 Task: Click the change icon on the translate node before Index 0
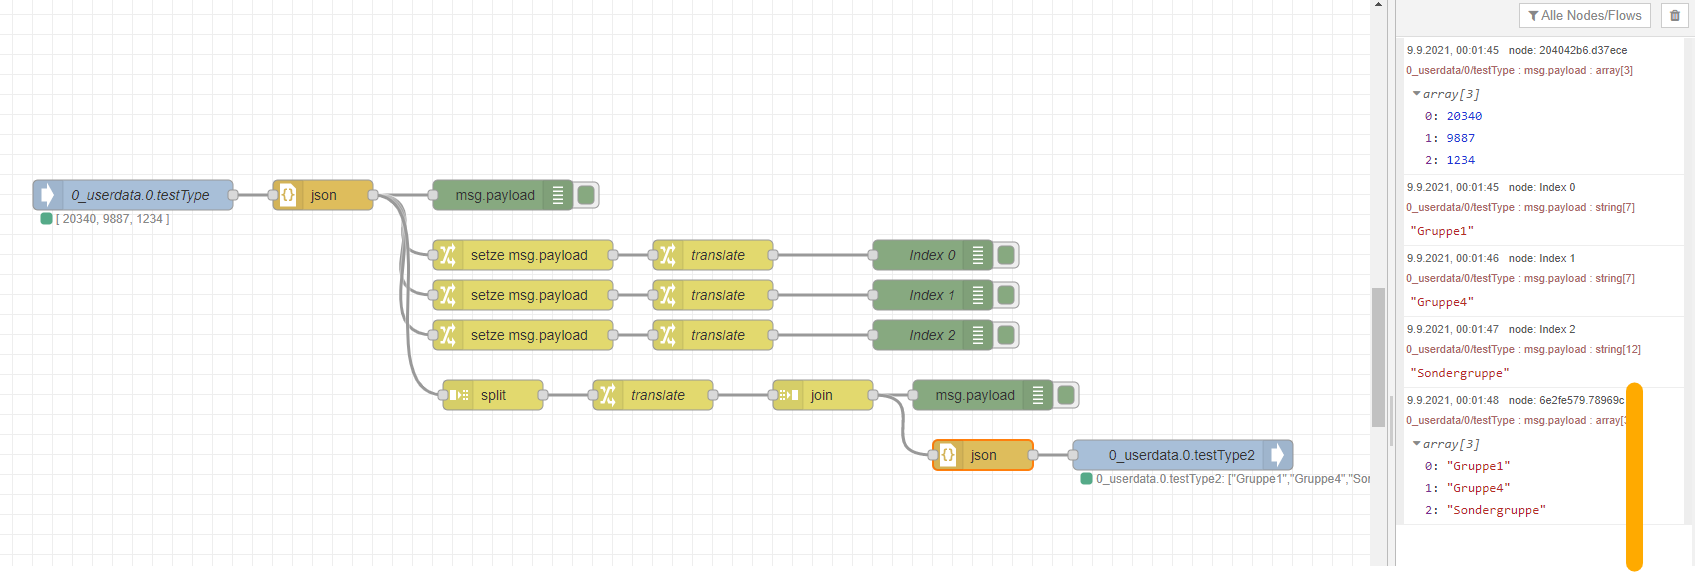tap(668, 255)
